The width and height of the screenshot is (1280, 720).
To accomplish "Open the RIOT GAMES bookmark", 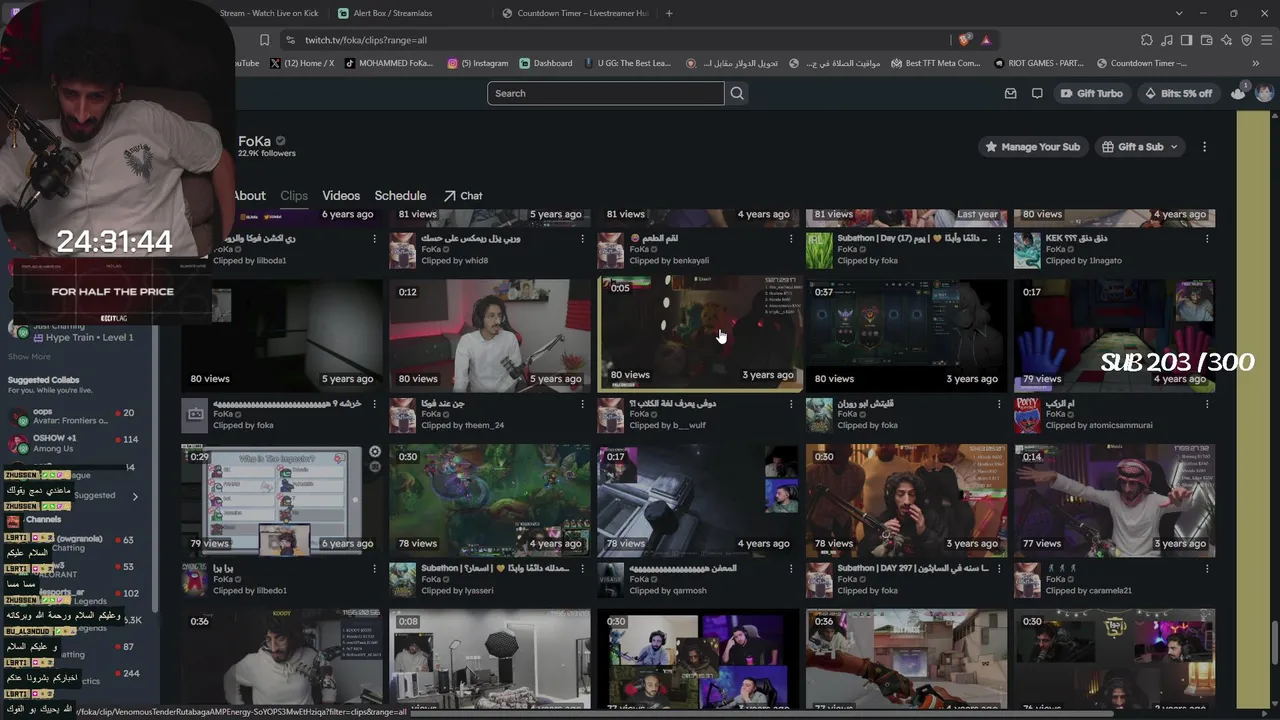I will (x=1039, y=63).
